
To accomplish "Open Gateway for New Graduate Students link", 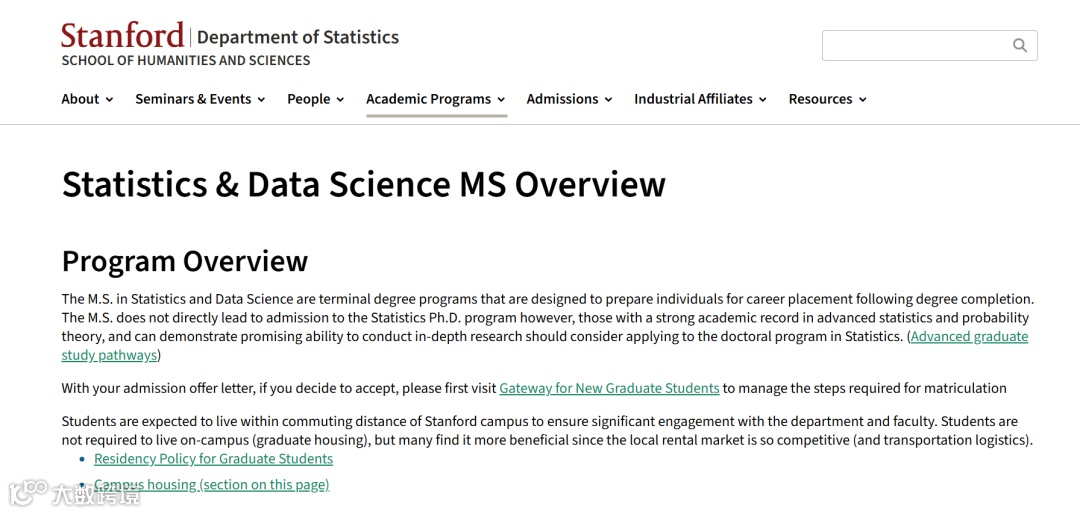I will [x=610, y=388].
